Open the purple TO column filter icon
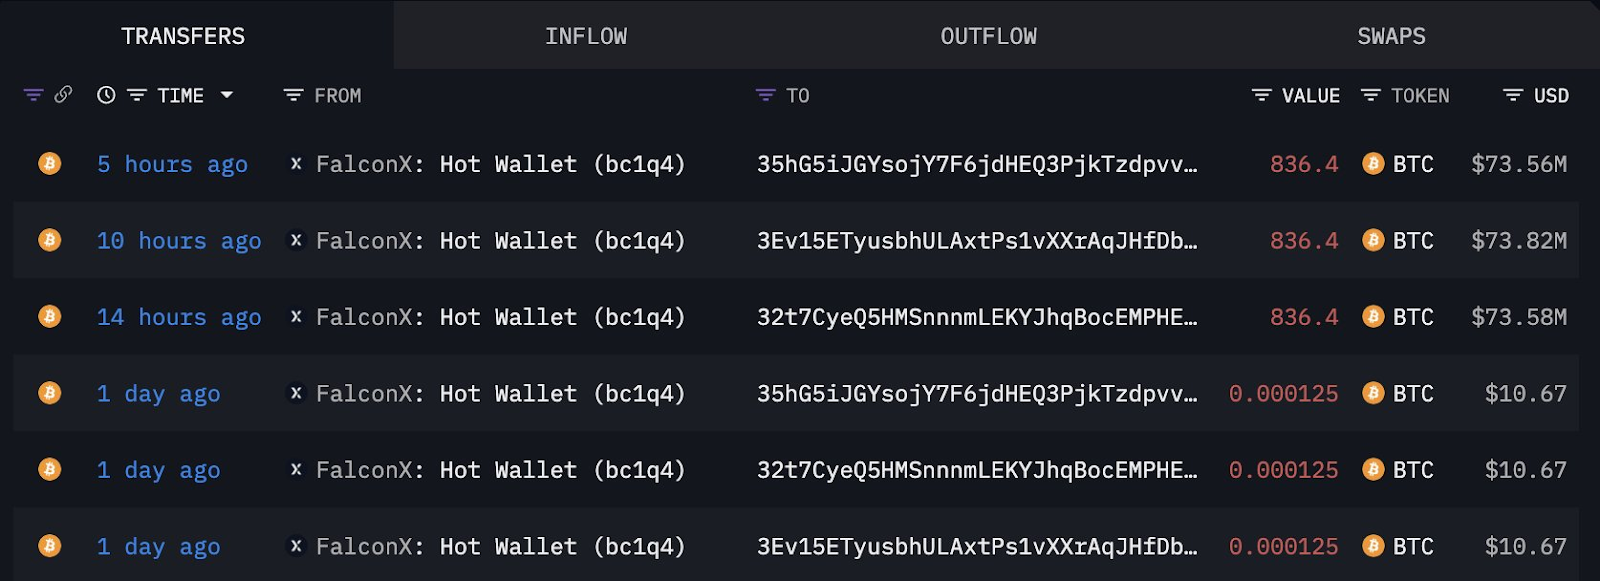1600x581 pixels. pos(765,95)
